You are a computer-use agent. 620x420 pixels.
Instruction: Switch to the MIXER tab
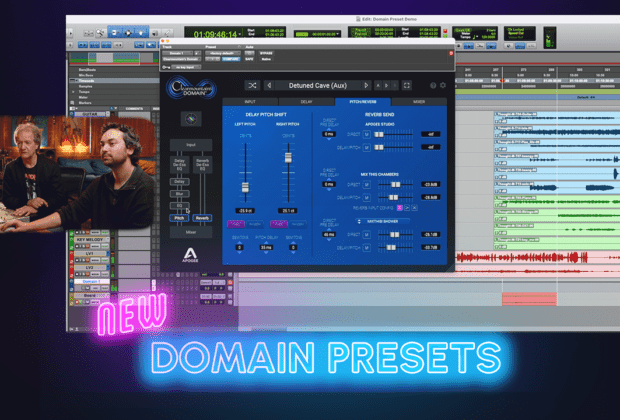pyautogui.click(x=419, y=102)
